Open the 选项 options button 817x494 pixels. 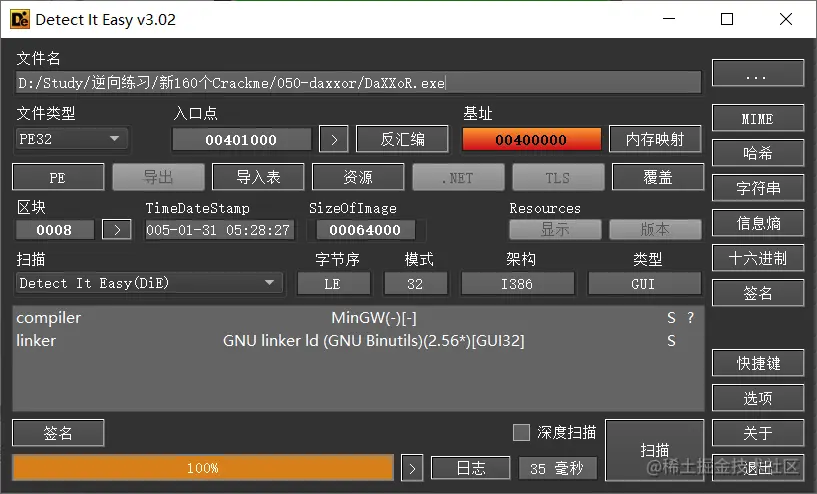point(758,398)
